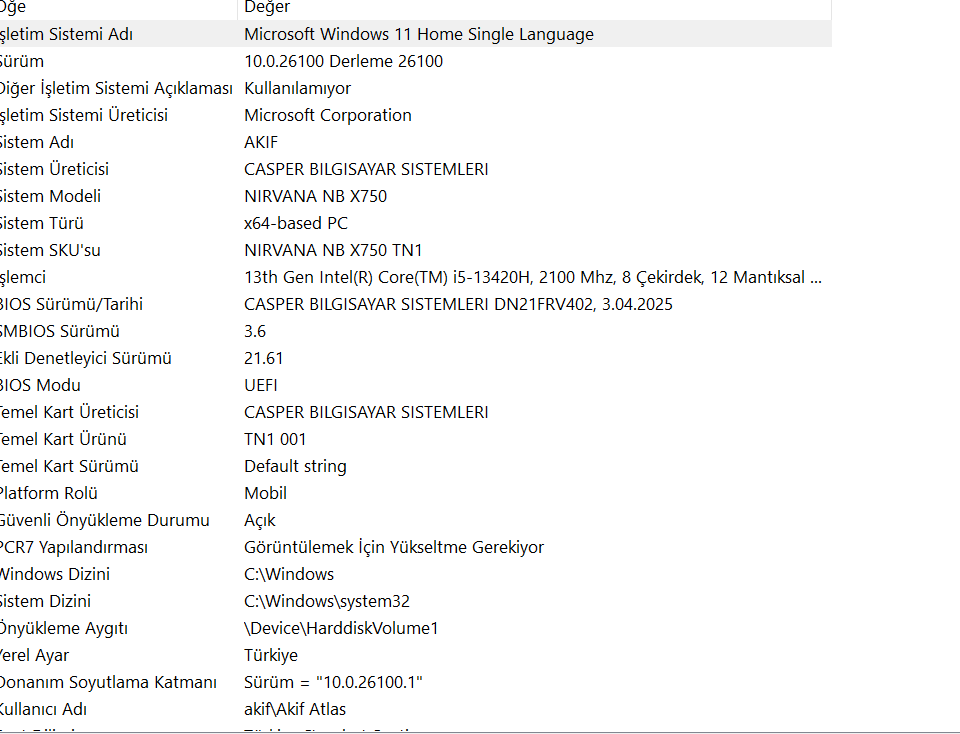The width and height of the screenshot is (960, 734).
Task: Click the locale value Türkiye
Action: pos(271,655)
